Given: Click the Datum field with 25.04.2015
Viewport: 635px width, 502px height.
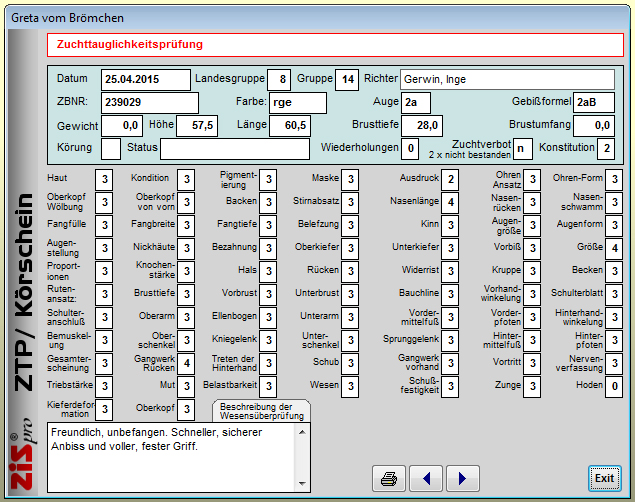Looking at the screenshot, I should pos(146,80).
